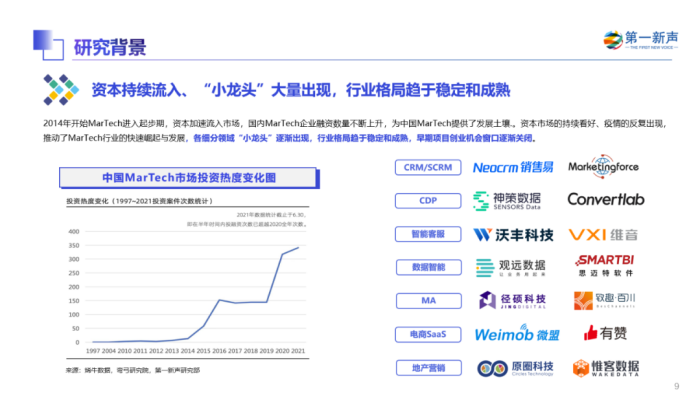
Task: Click the paragraph beginning 2014年开始MarTech进入起步期
Action: point(355,131)
